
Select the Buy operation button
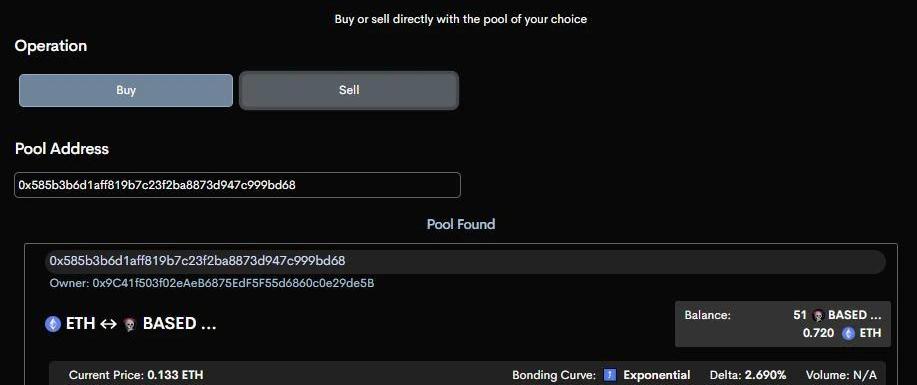(x=126, y=91)
